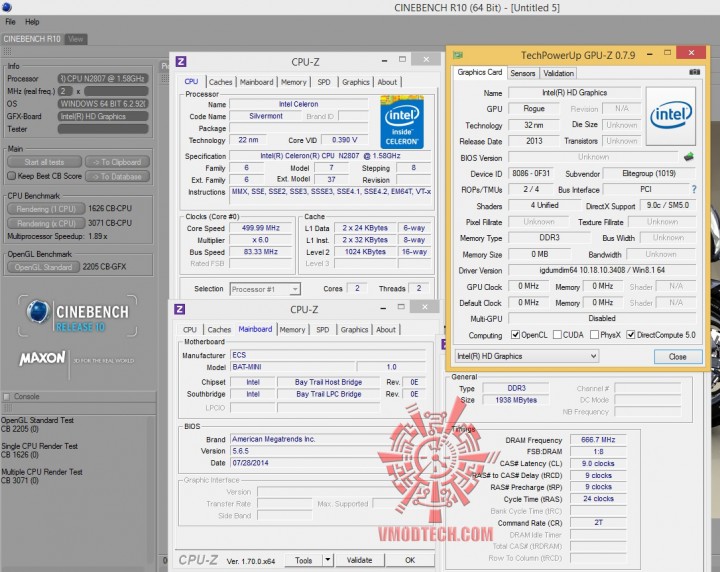This screenshot has height=572, width=720.
Task: Click the BAT-MINI model field
Action: point(293,367)
